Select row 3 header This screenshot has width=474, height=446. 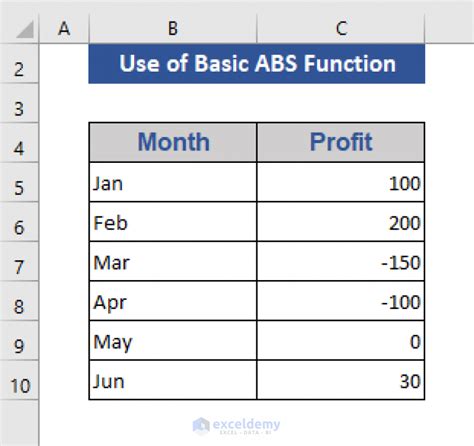click(19, 103)
